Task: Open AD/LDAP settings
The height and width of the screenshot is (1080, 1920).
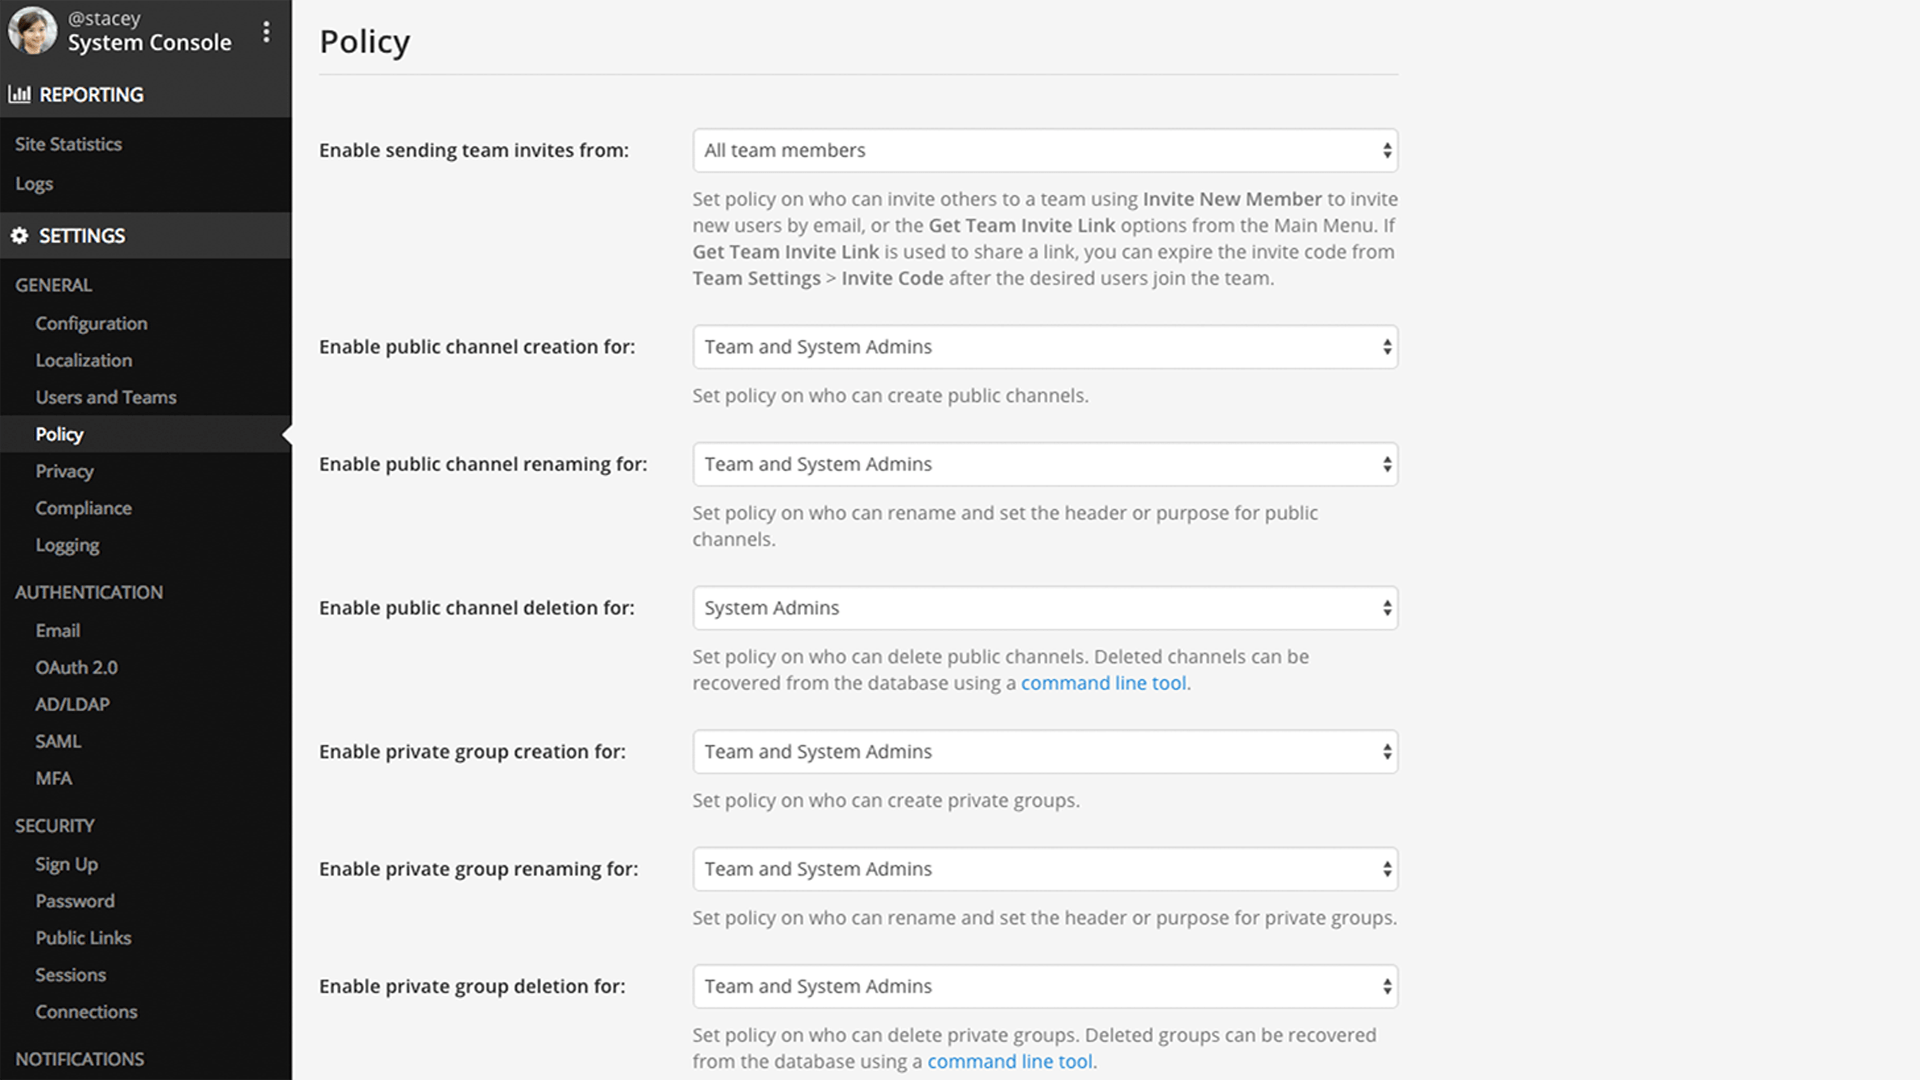Action: 72,704
